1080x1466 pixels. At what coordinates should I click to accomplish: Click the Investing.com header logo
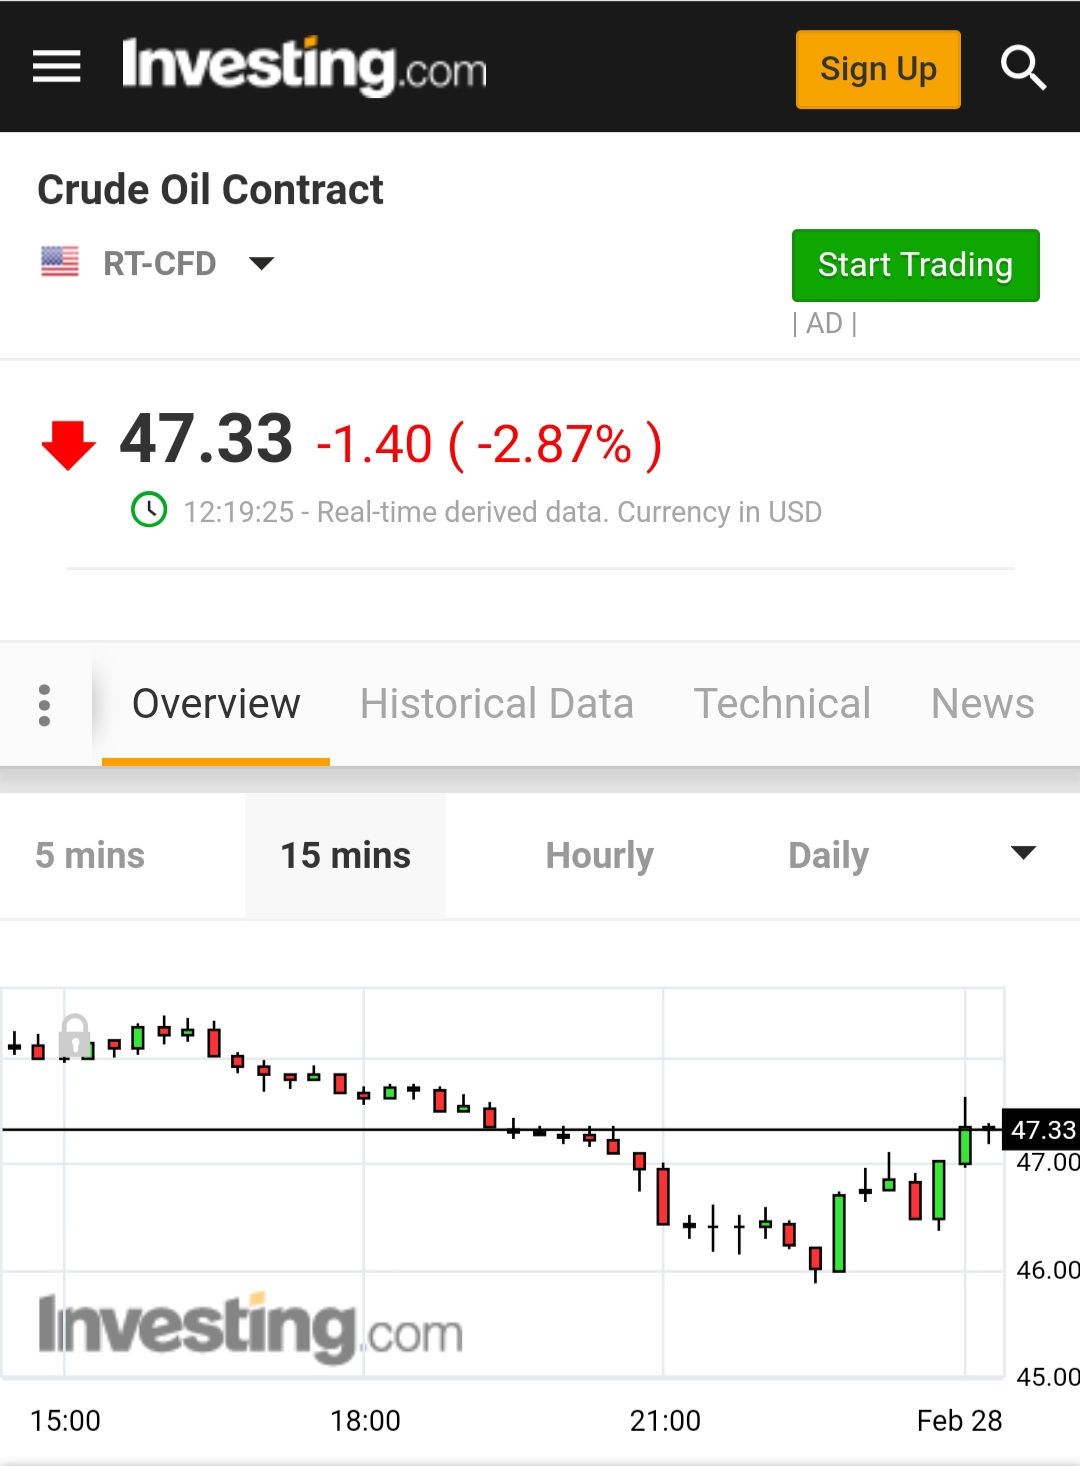coord(304,67)
